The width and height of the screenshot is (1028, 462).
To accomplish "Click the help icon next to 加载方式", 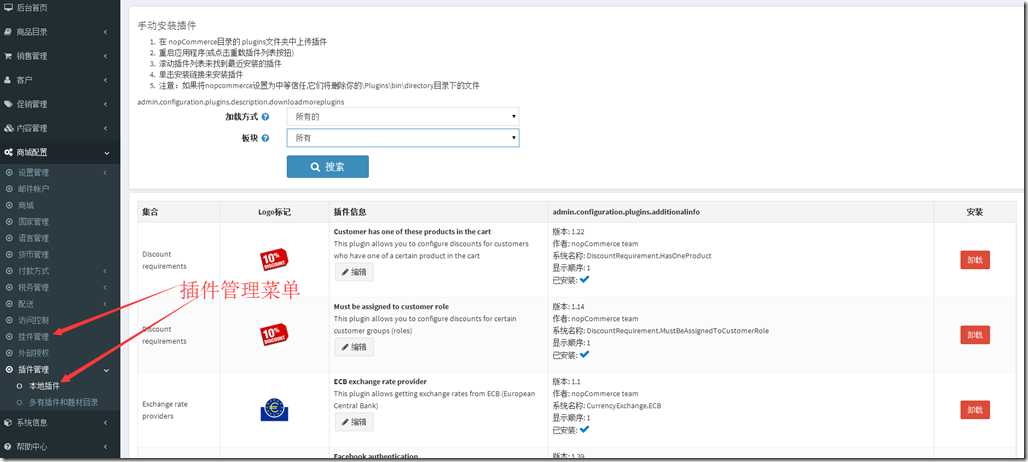I will (265, 117).
